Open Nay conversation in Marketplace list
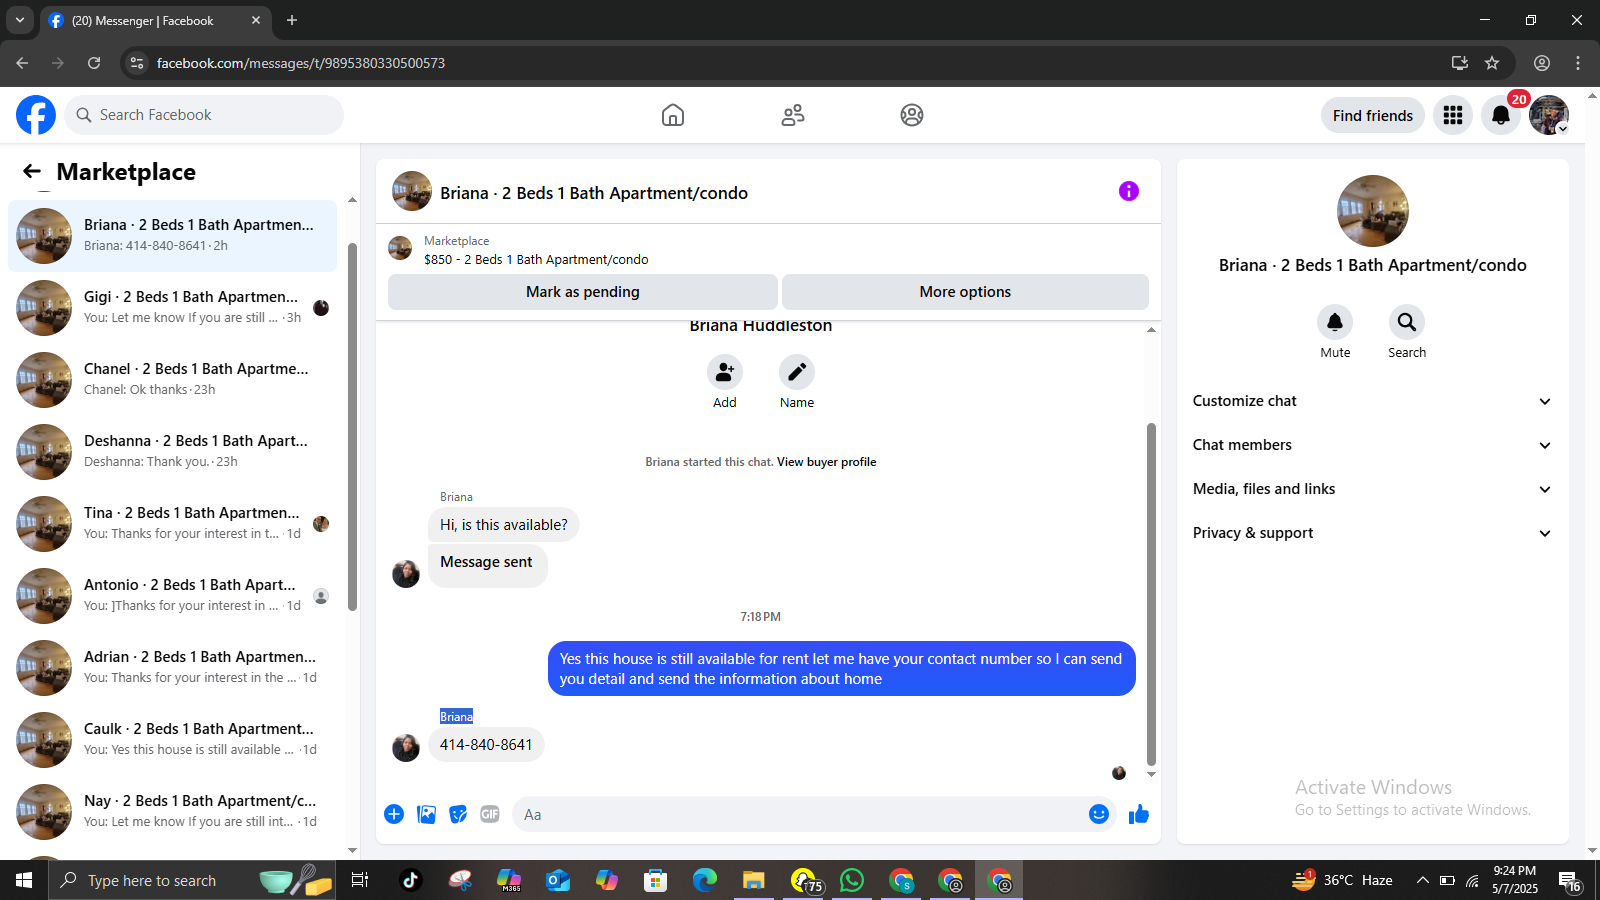 [x=172, y=812]
